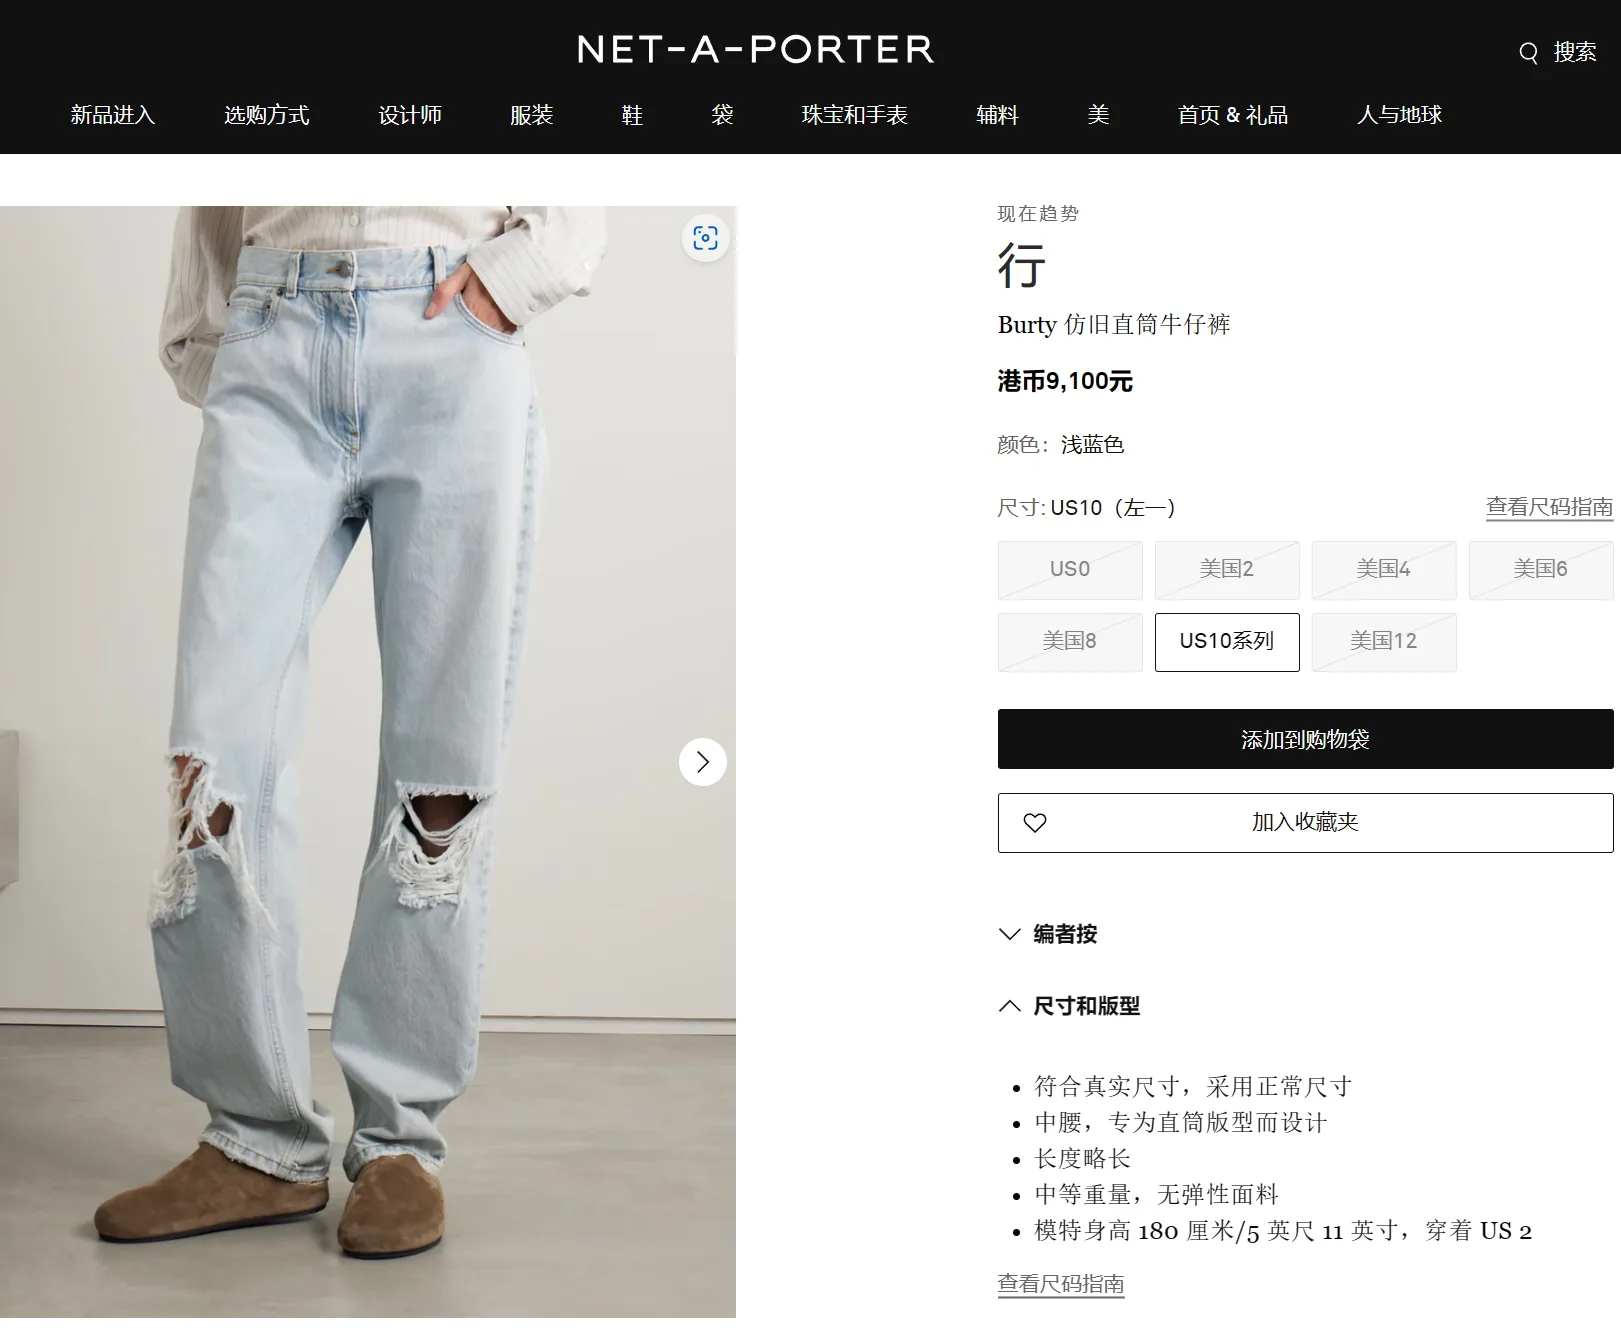The height and width of the screenshot is (1335, 1621).
Task: Click the 行 brand name link
Action: (x=1021, y=266)
